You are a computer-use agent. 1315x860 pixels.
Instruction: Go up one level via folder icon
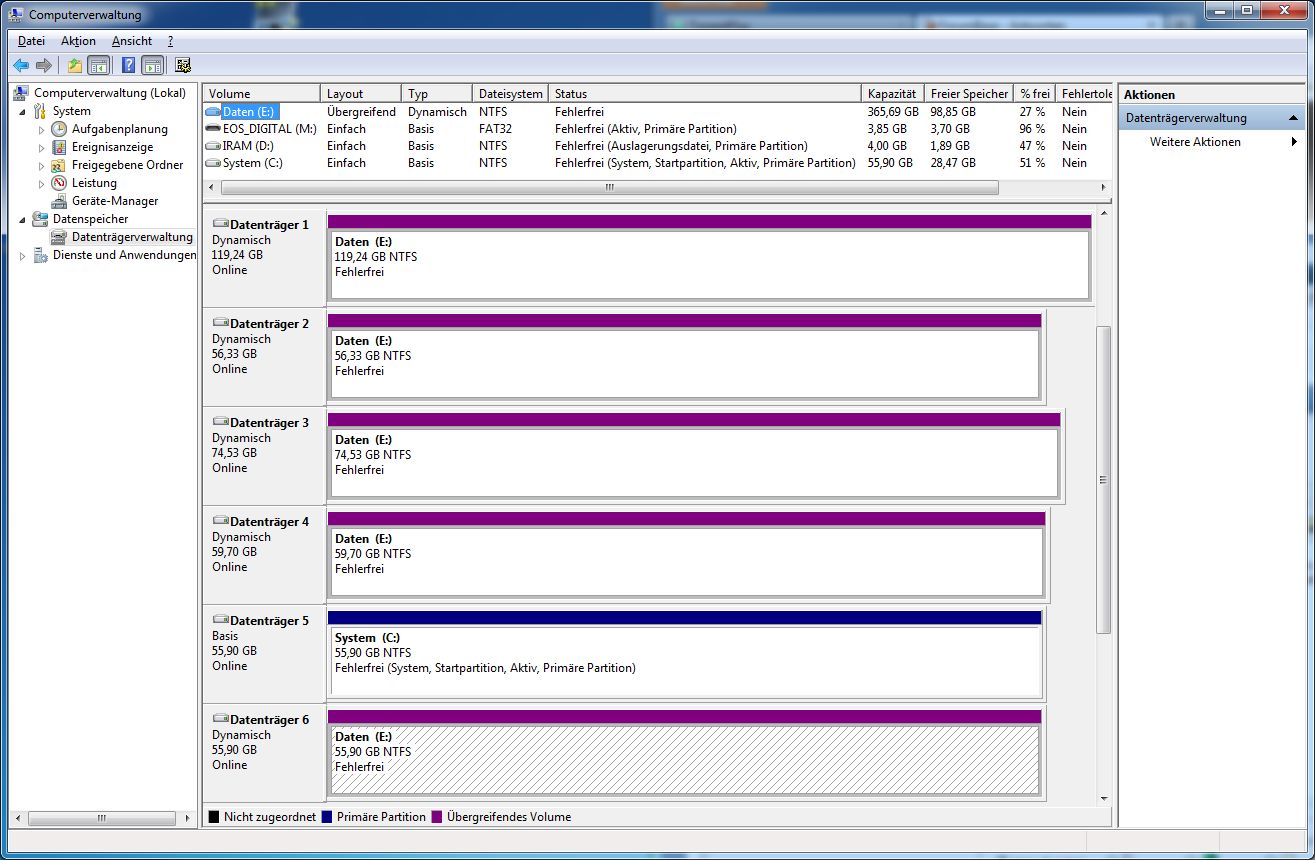pos(75,66)
